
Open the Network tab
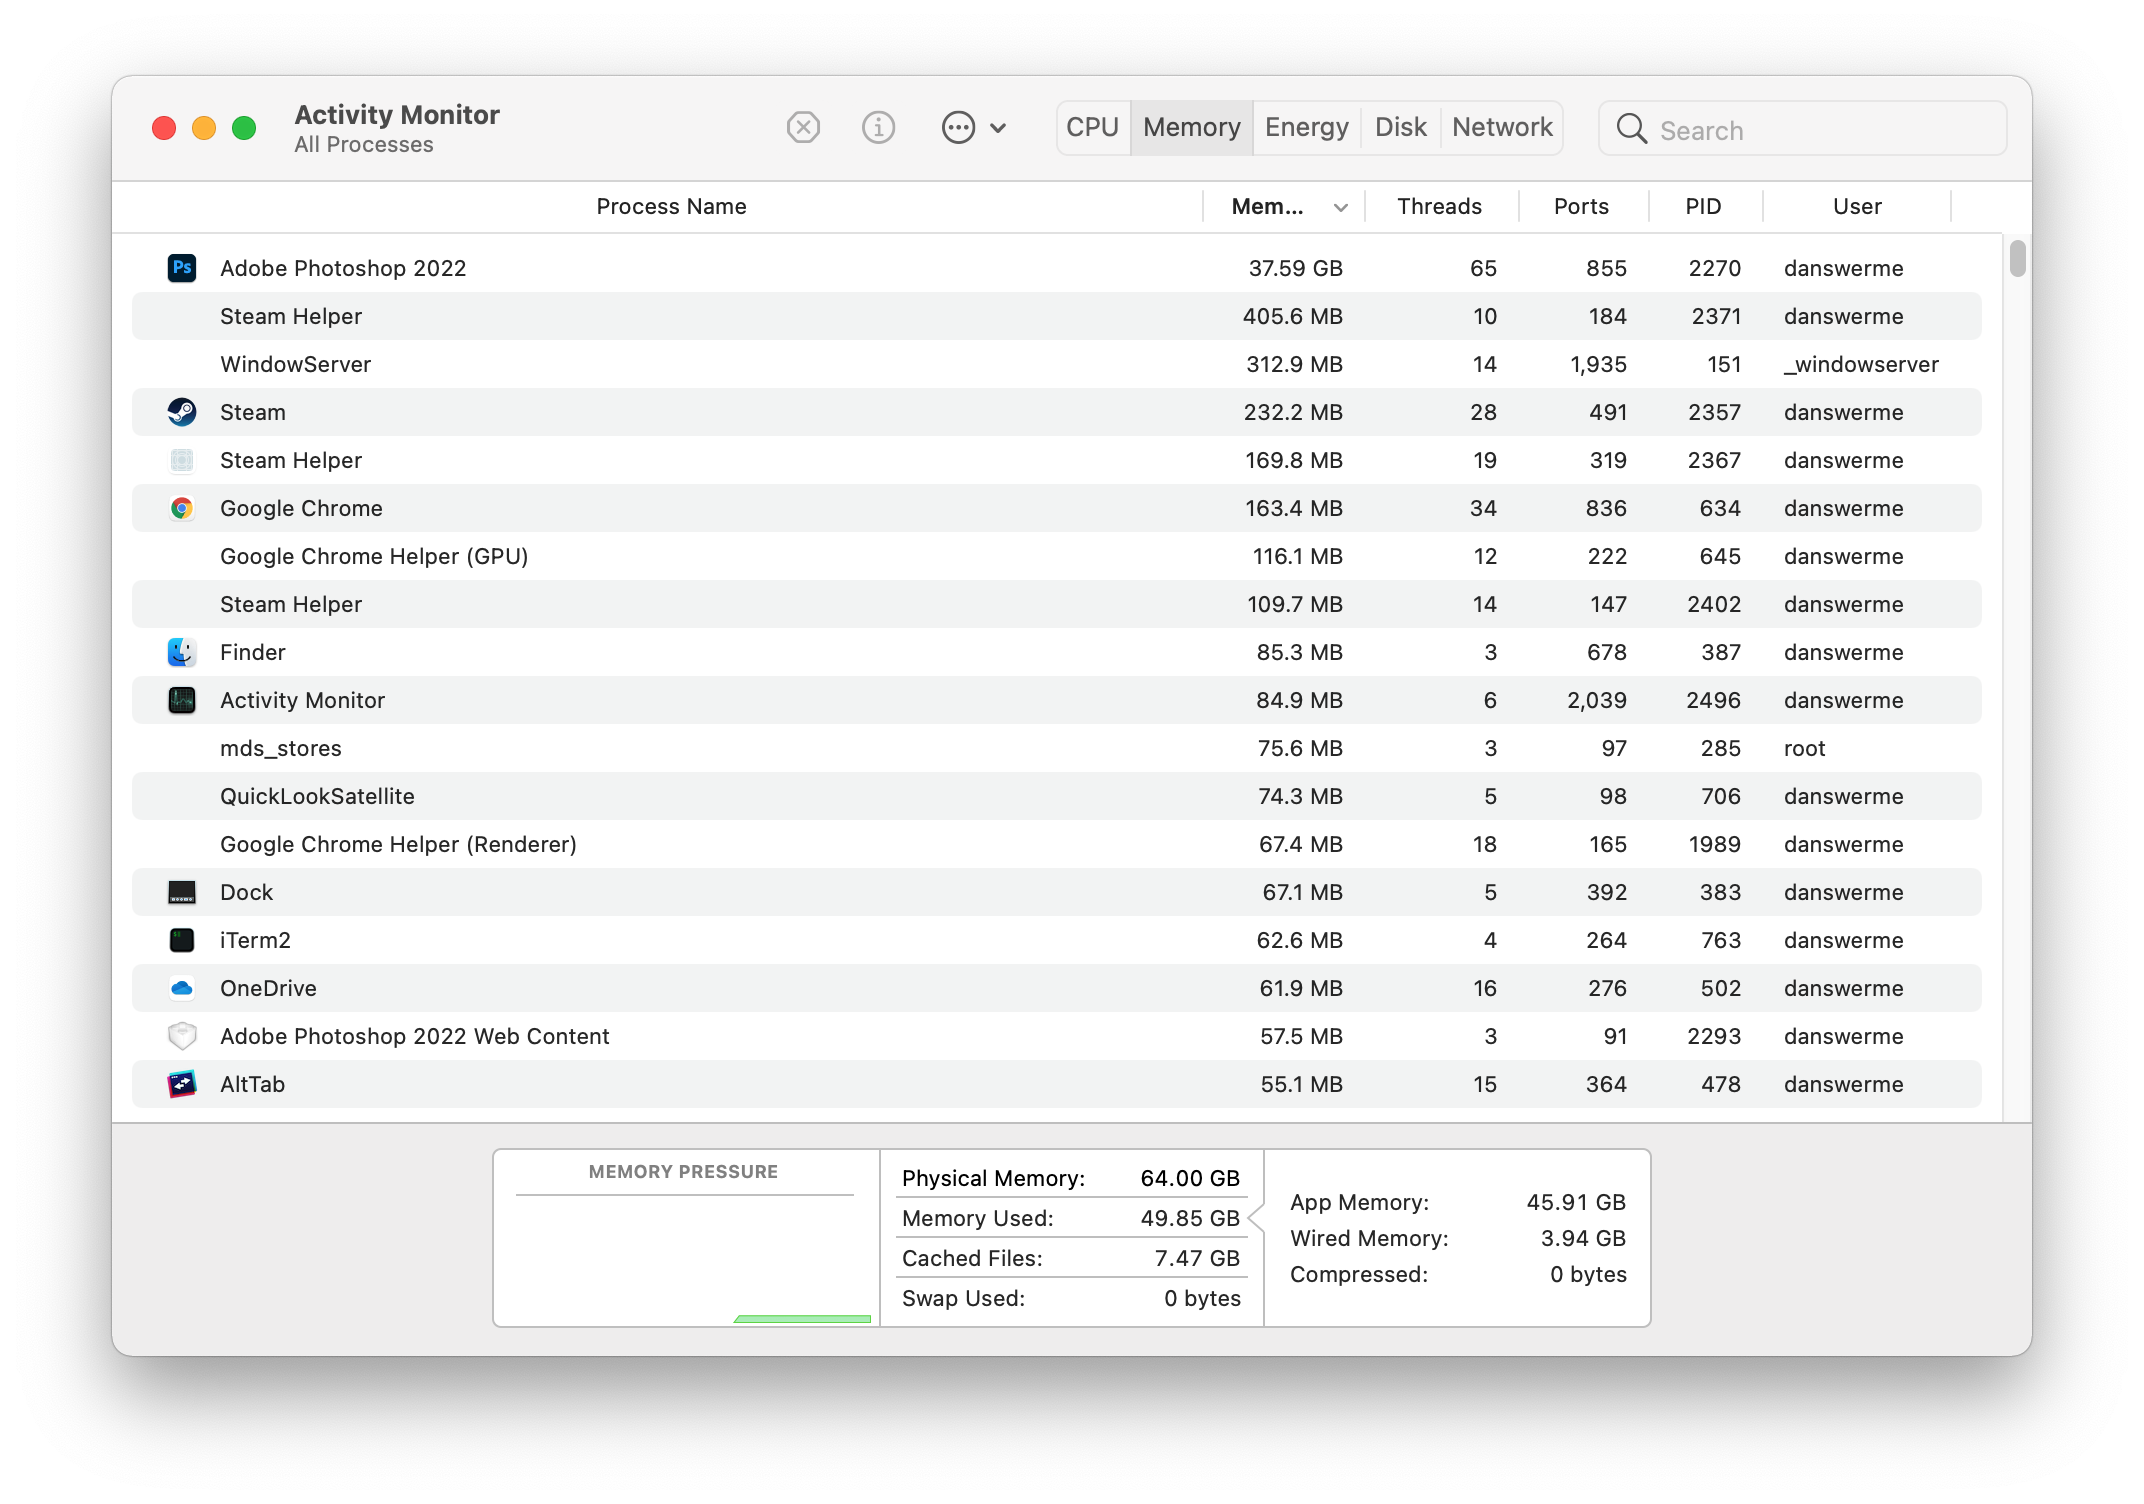1502,128
